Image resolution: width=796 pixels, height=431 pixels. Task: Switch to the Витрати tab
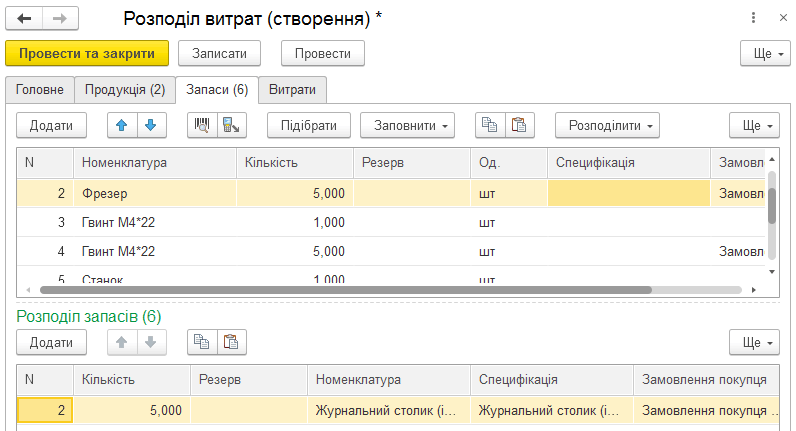click(292, 90)
